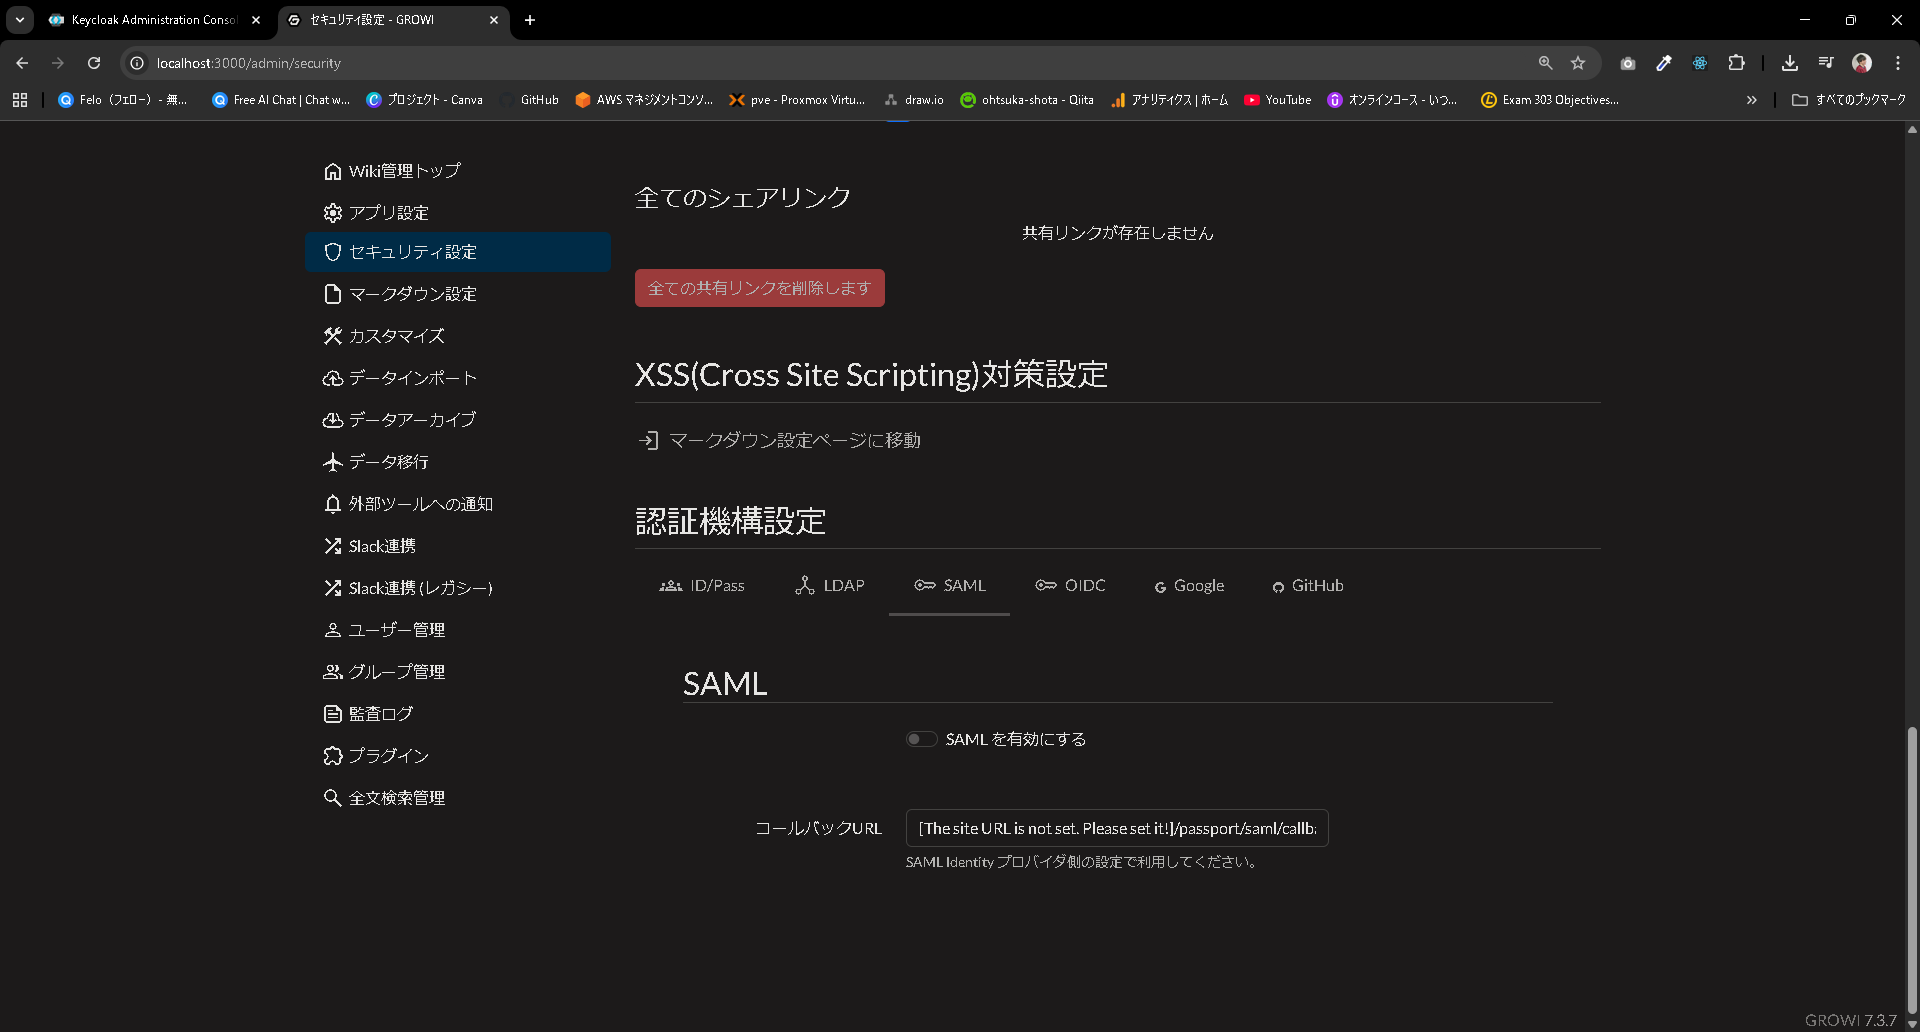
Task: Click the React DevTools extension icon
Action: [x=1700, y=63]
